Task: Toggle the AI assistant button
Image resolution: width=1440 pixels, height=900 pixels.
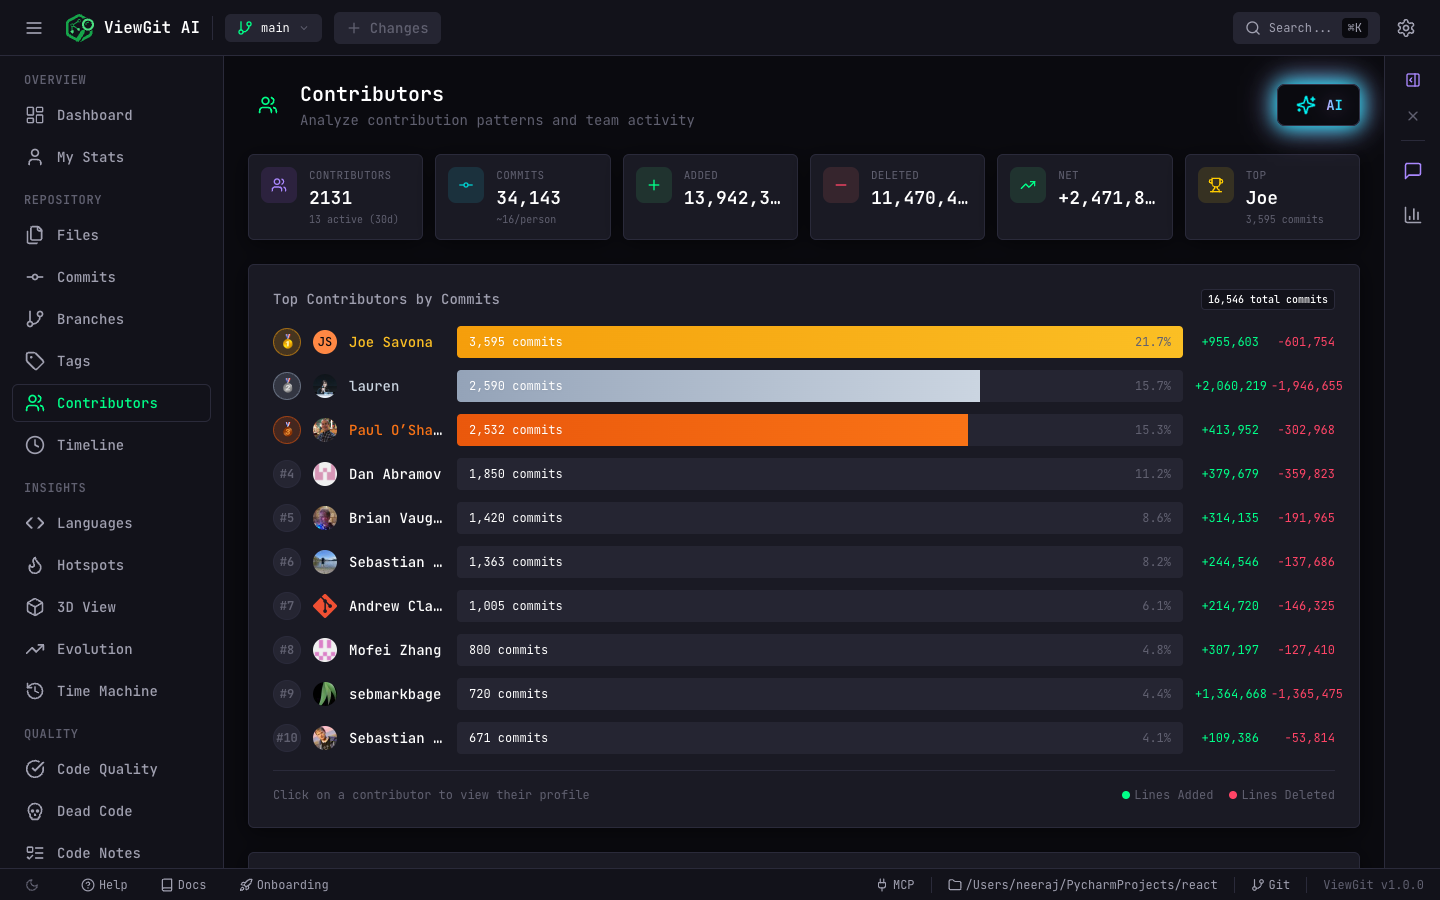Action: [x=1318, y=104]
